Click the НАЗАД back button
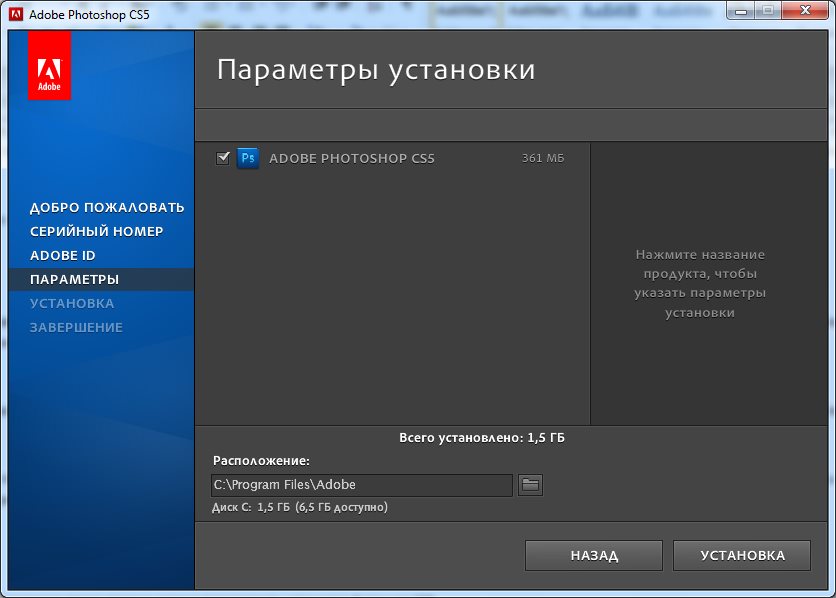Viewport: 836px width, 598px height. [x=593, y=555]
